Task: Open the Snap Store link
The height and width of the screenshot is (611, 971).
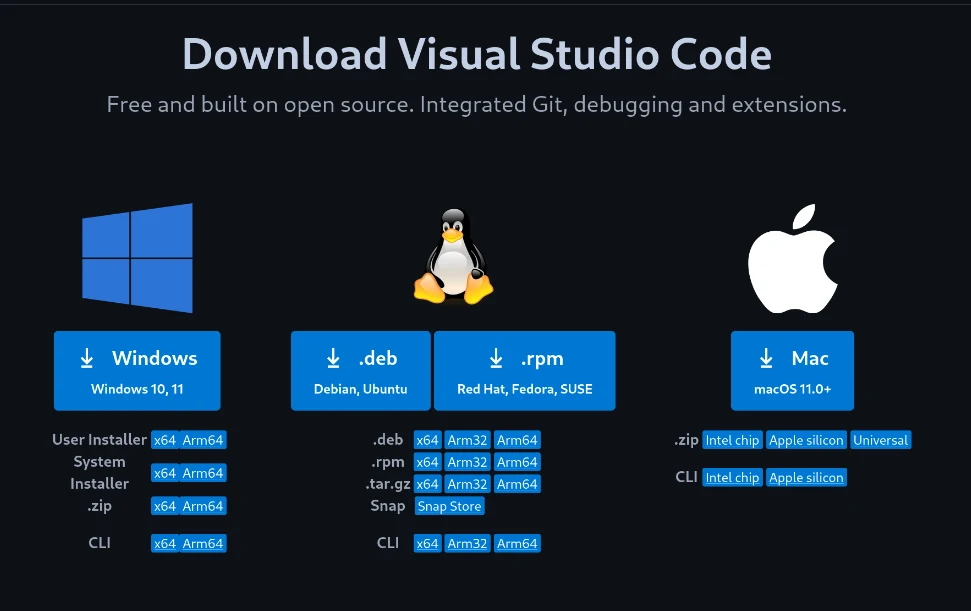Action: (x=449, y=506)
